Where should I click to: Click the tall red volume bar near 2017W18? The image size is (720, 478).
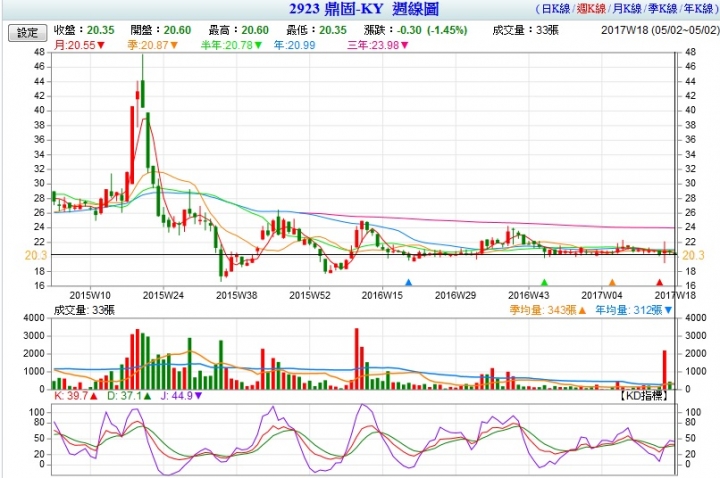coord(664,369)
